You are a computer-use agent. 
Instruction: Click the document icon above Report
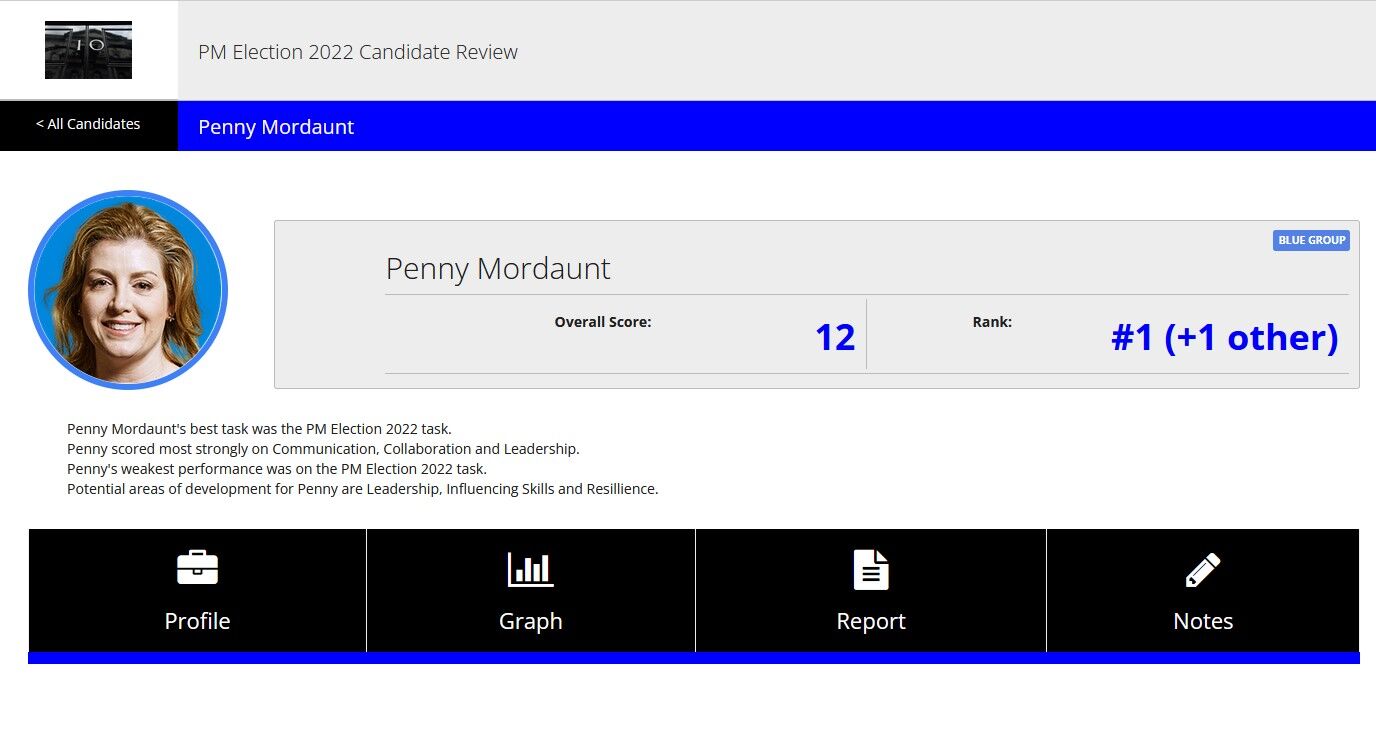coord(871,570)
